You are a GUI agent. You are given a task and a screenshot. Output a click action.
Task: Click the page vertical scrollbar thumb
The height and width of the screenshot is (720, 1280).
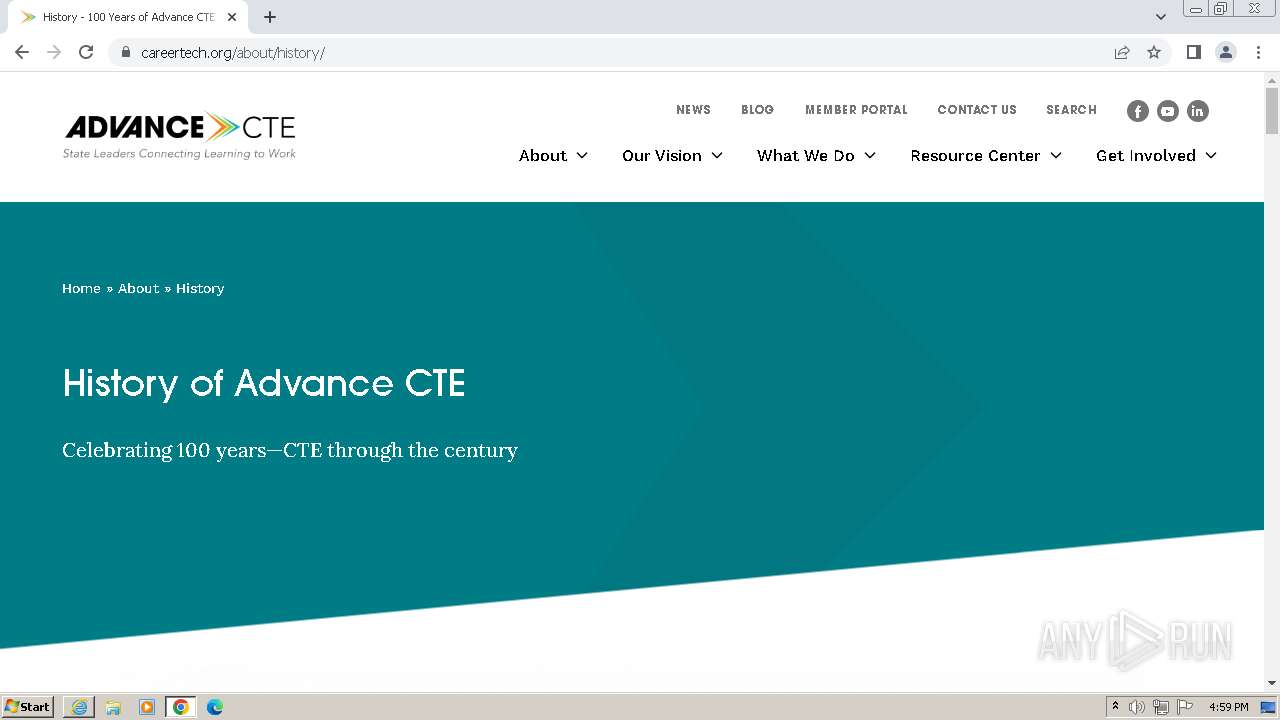[1272, 110]
